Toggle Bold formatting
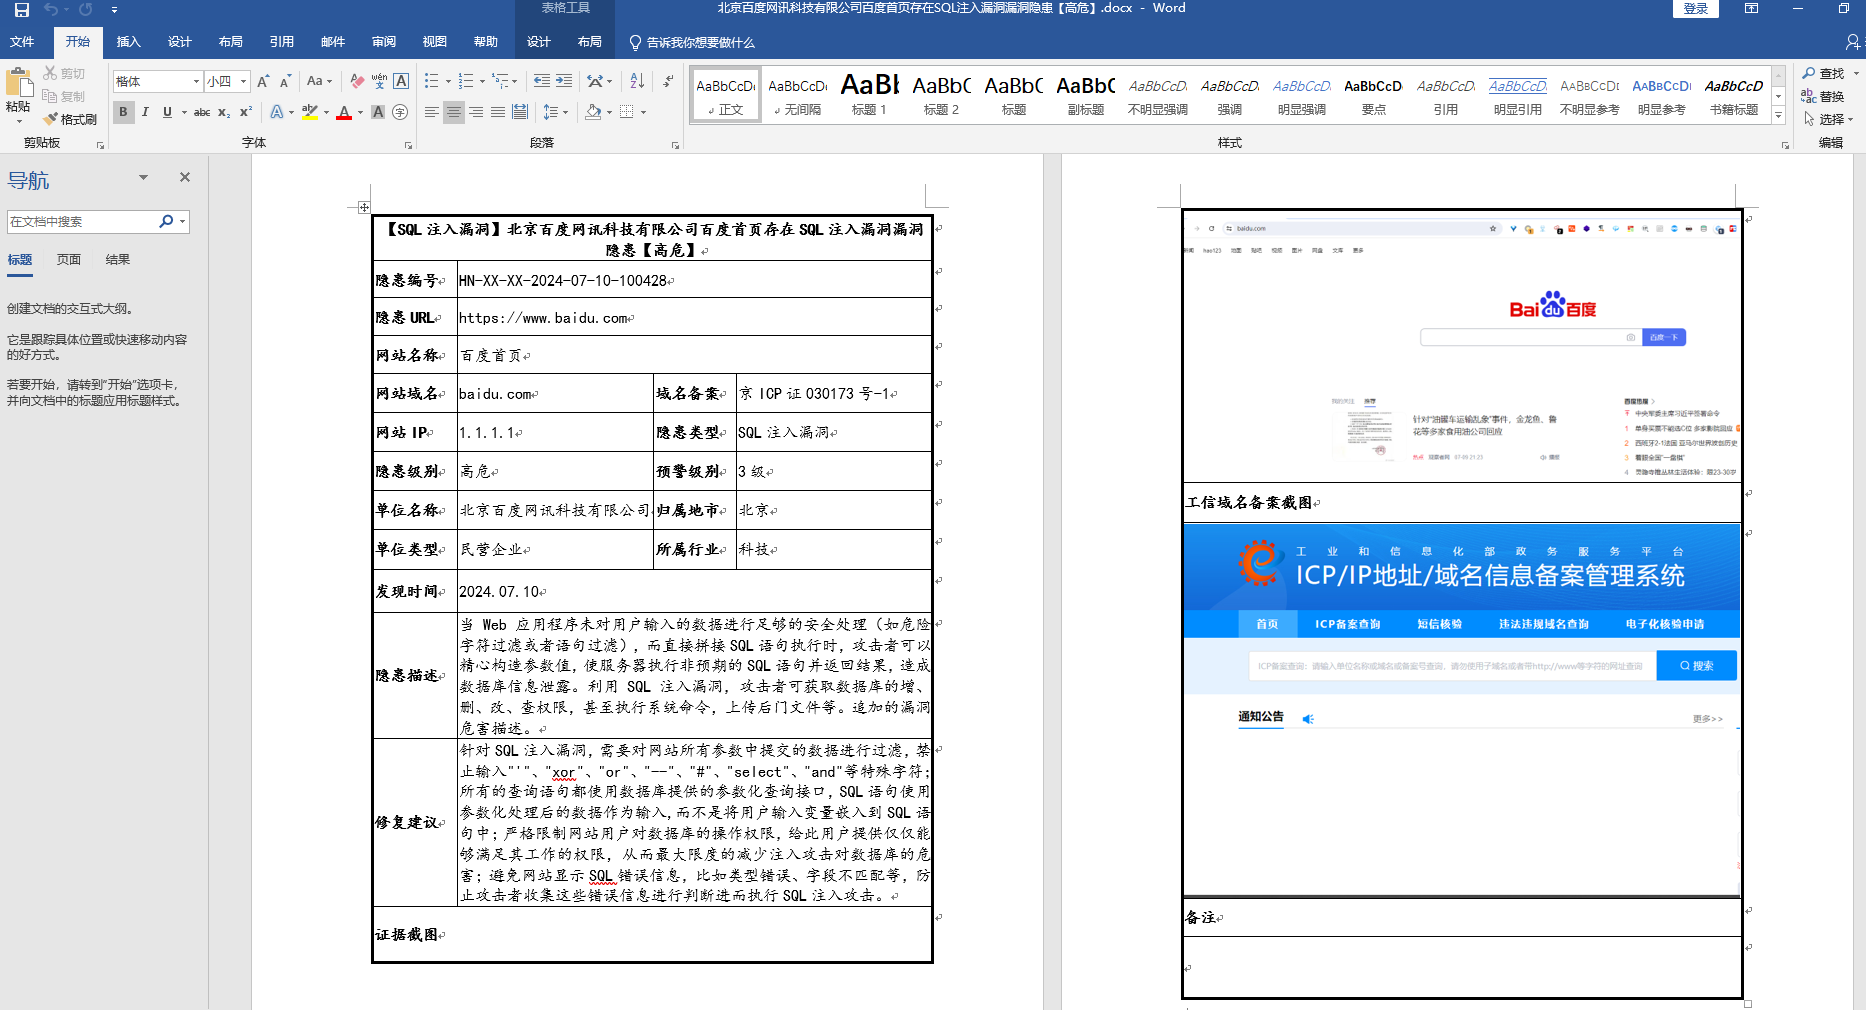 123,112
